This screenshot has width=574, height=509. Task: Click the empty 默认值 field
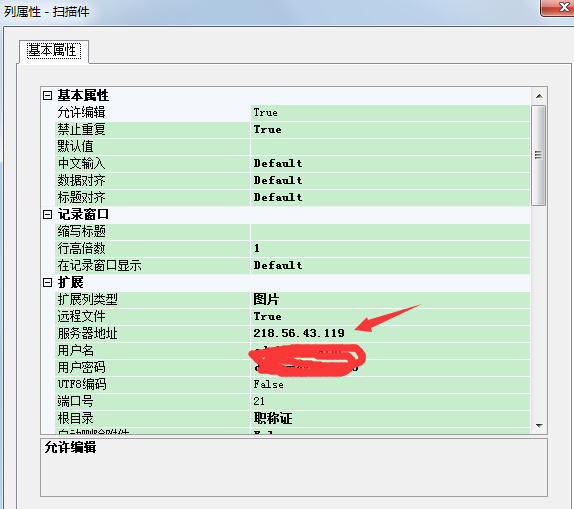tap(390, 146)
